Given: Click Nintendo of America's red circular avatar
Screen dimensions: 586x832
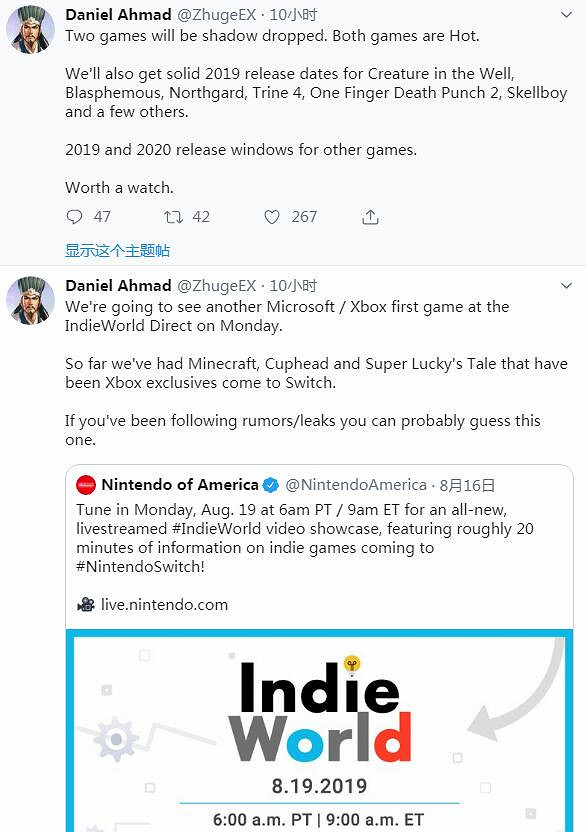Looking at the screenshot, I should click(x=86, y=484).
